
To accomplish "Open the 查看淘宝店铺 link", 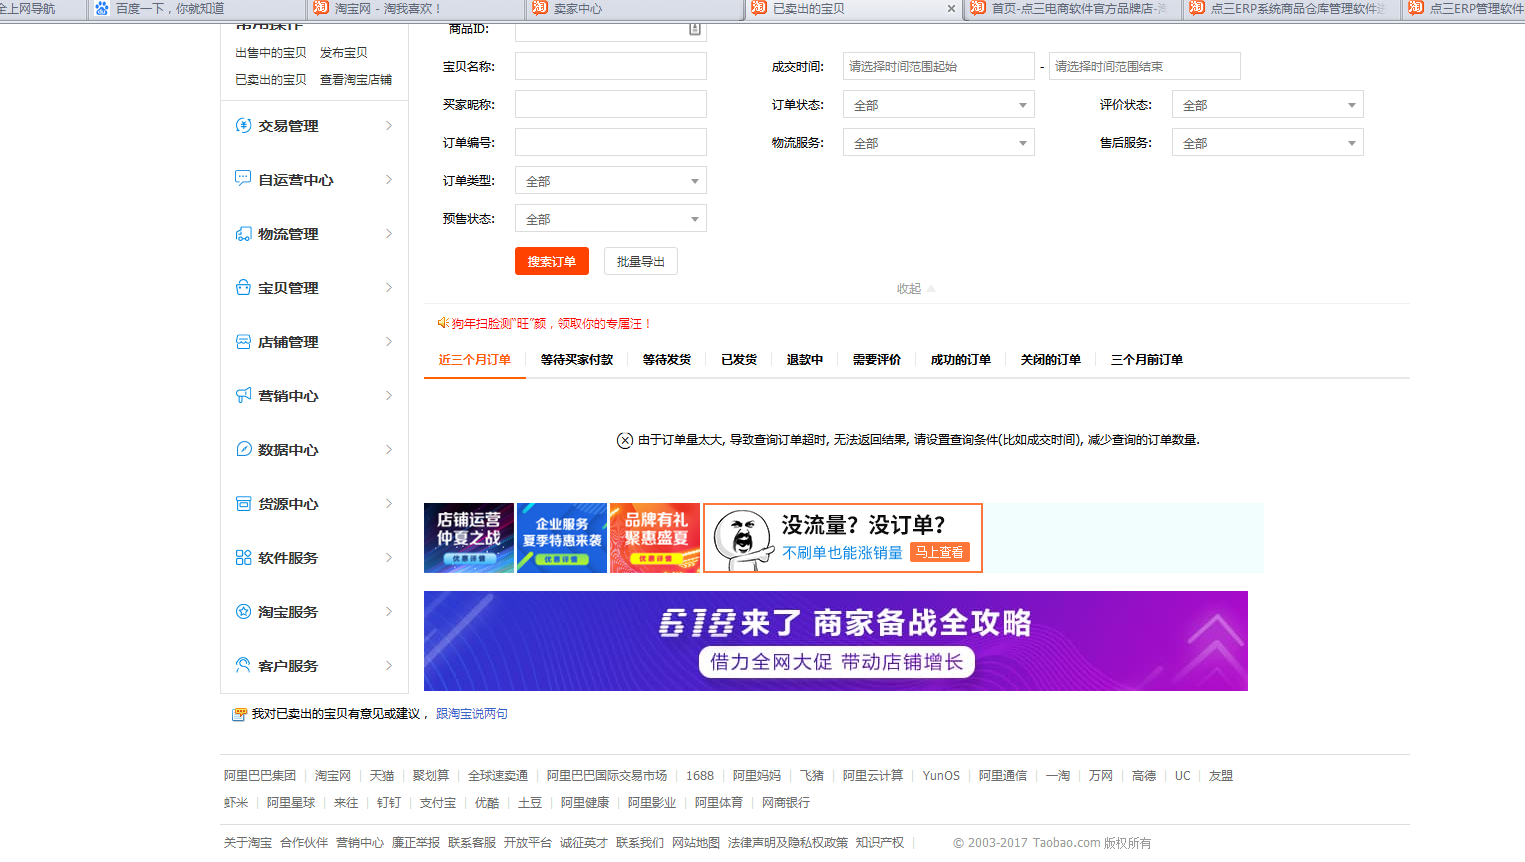I will click(356, 80).
